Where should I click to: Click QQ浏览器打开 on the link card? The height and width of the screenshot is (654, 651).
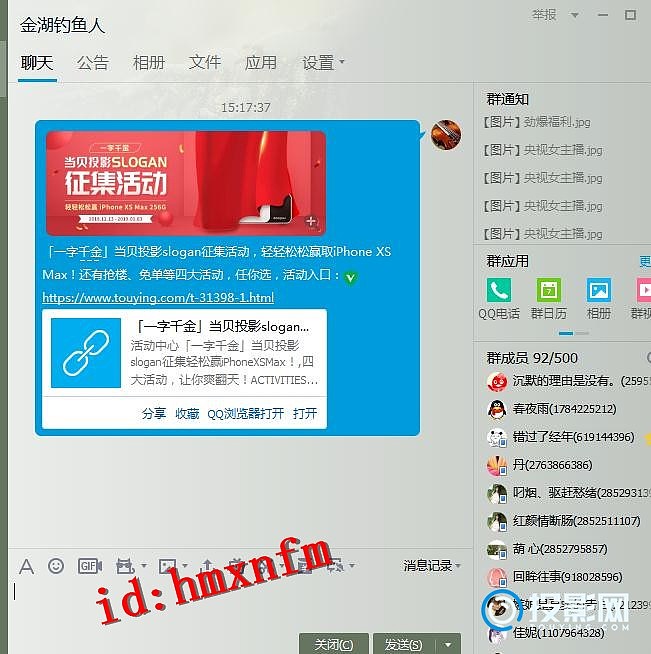[246, 414]
